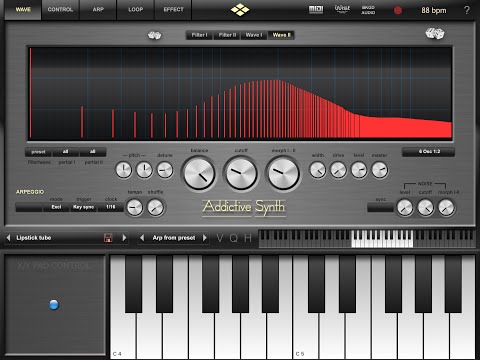
Task: Open the clock '1/16' selector
Action: pos(111,207)
